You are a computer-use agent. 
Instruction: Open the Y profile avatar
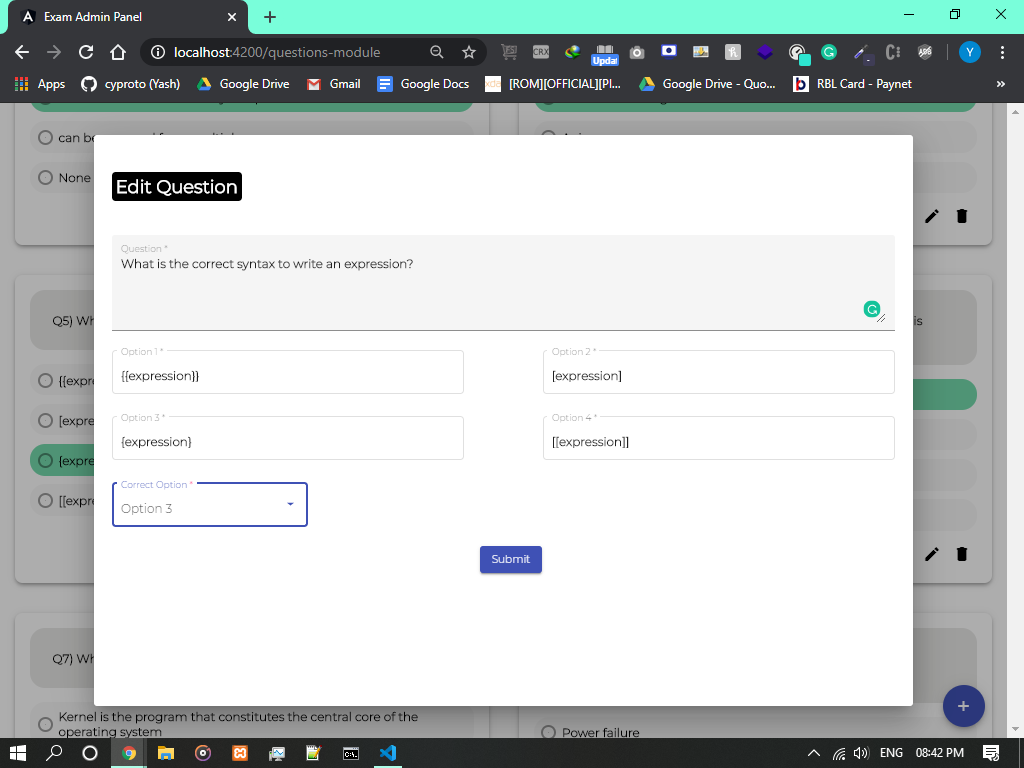pyautogui.click(x=970, y=52)
